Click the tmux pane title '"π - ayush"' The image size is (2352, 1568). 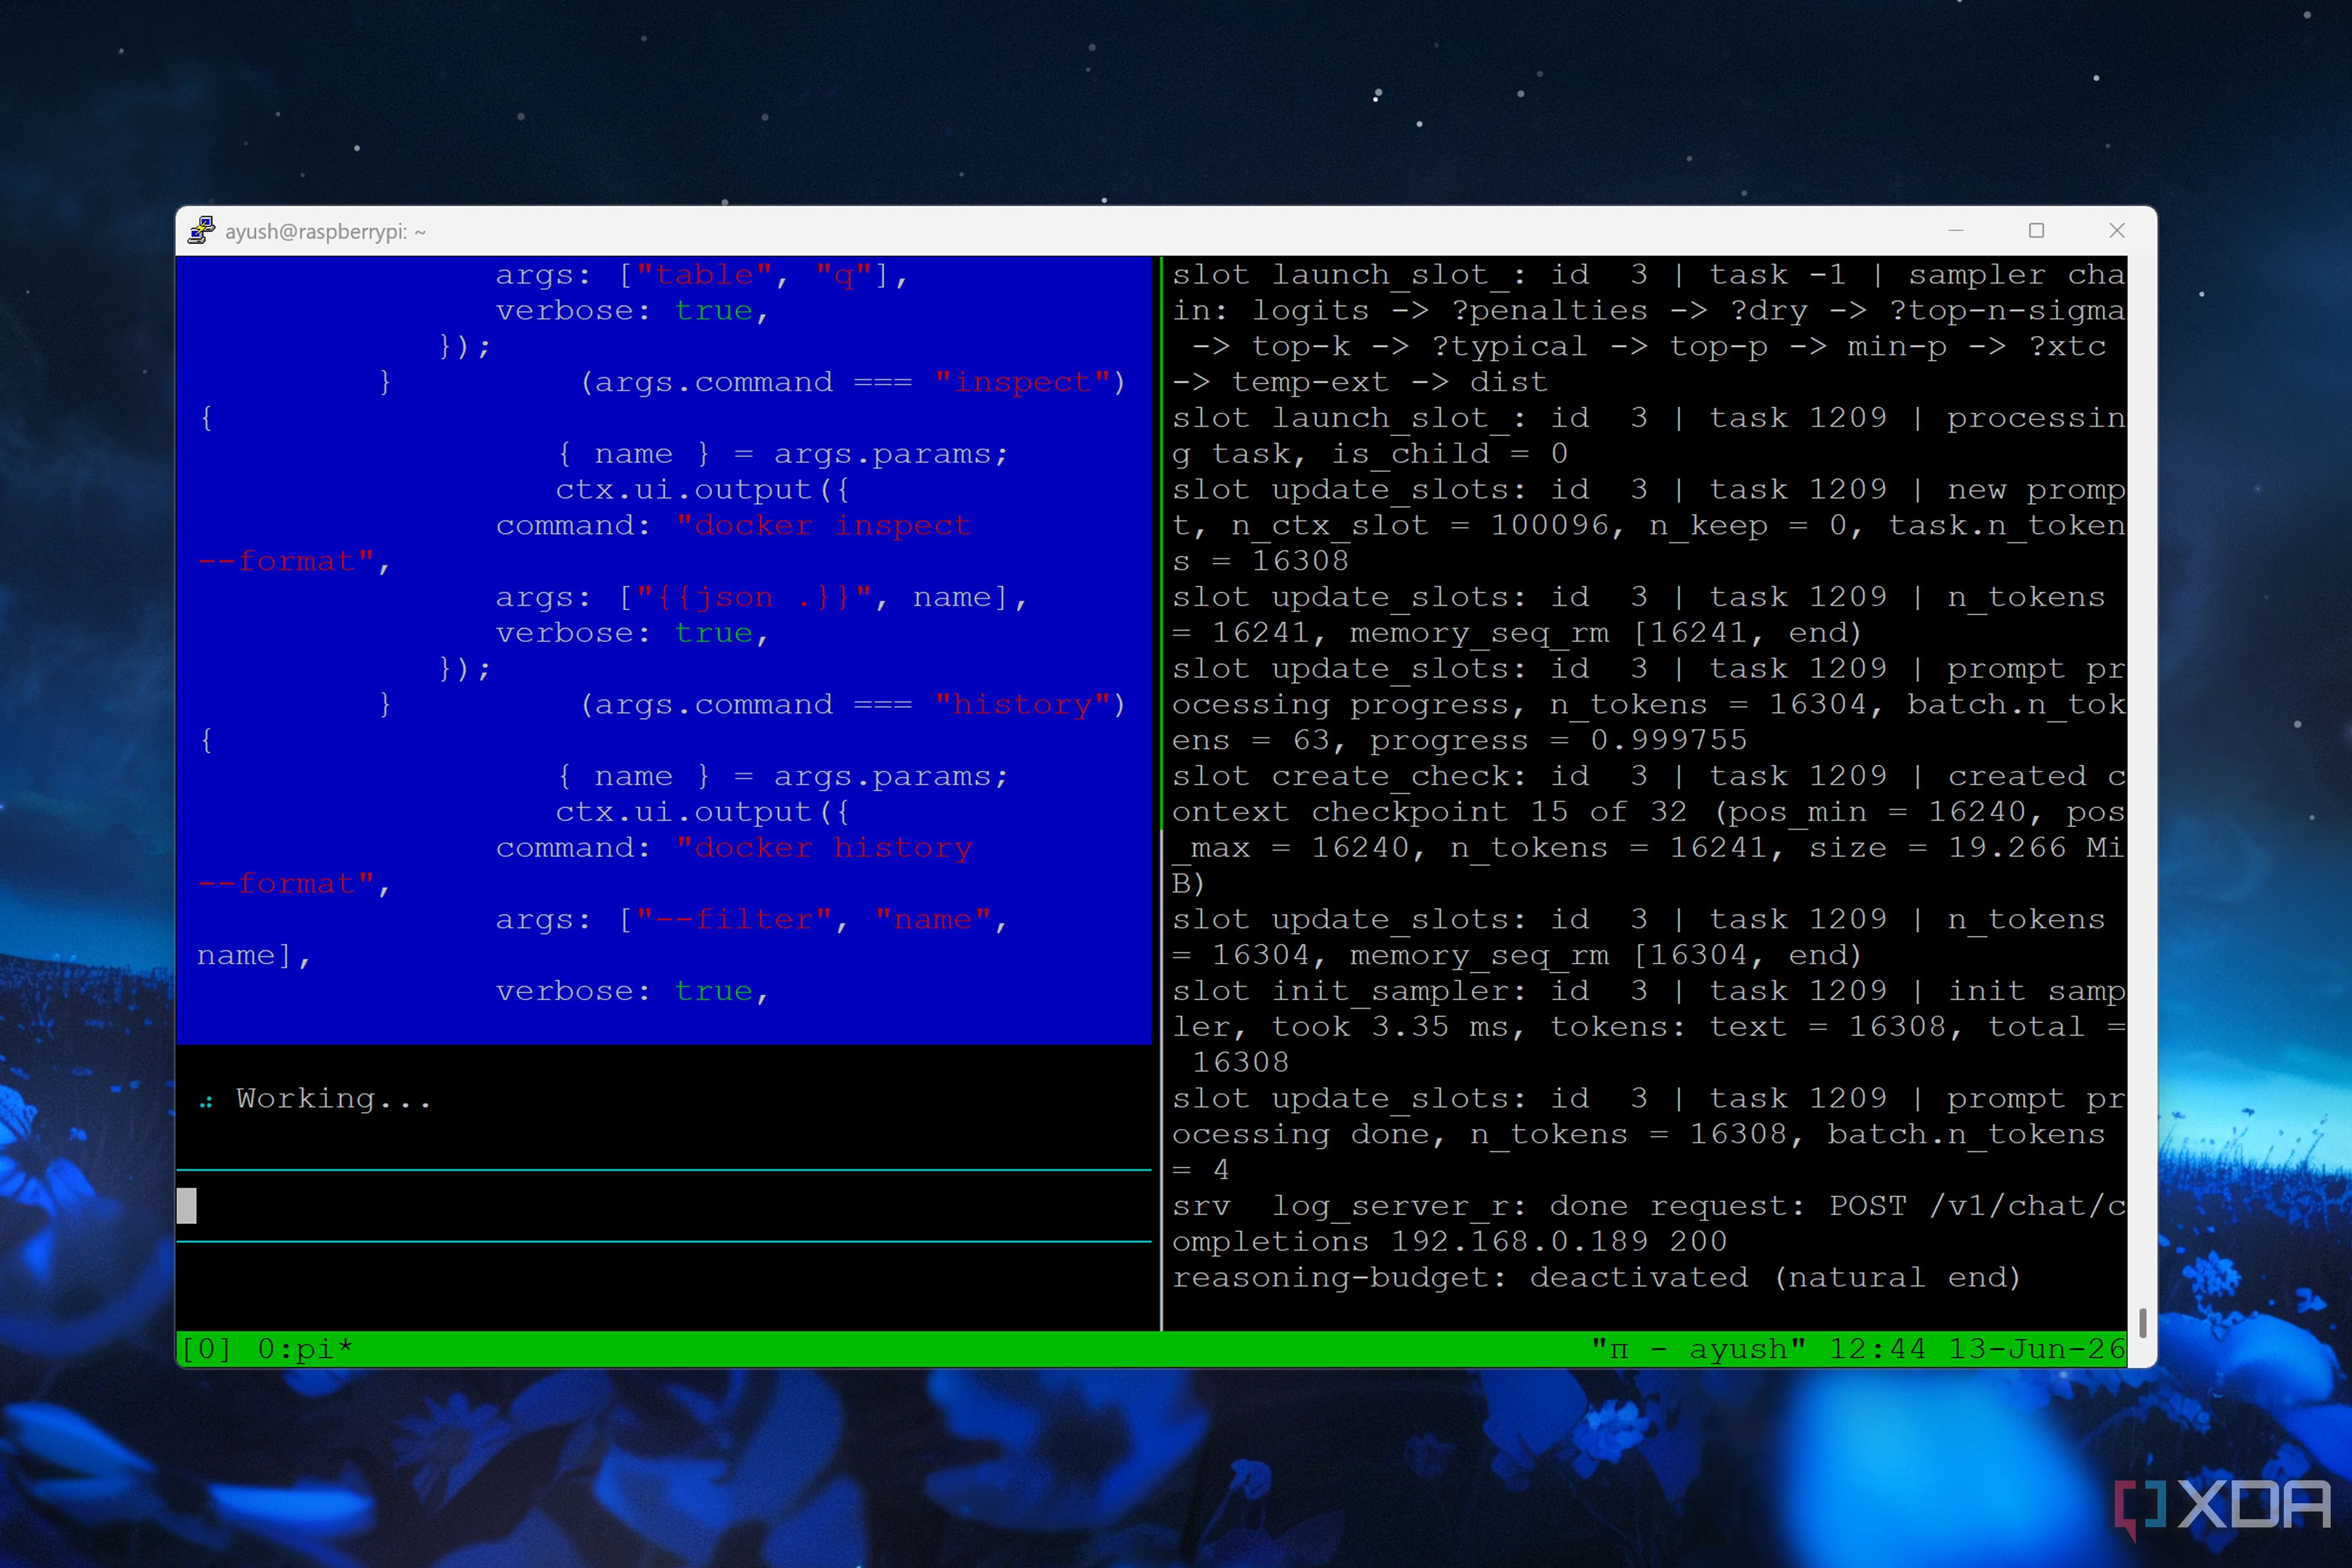pyautogui.click(x=1698, y=1349)
